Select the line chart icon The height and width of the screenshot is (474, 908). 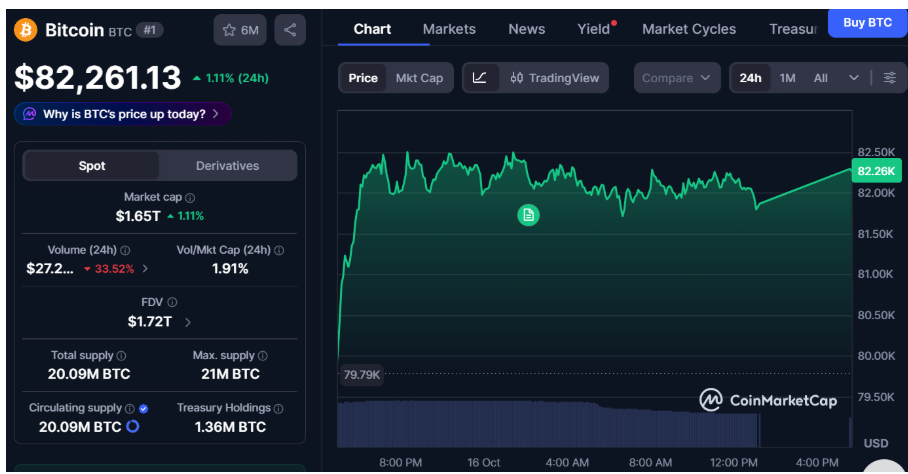480,78
